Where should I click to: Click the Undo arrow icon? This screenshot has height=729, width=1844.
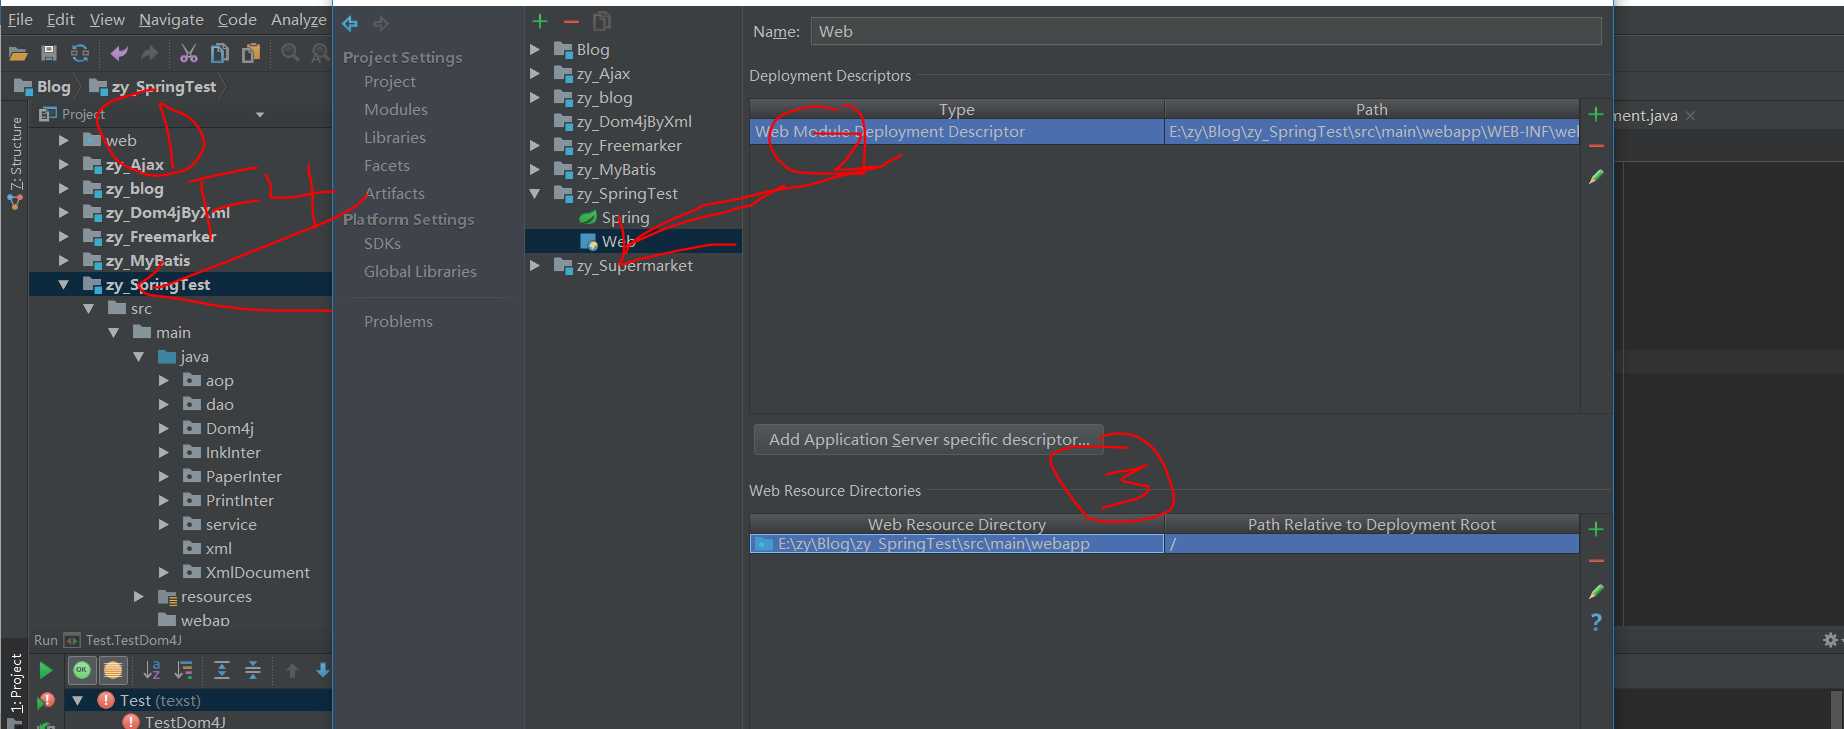(119, 53)
